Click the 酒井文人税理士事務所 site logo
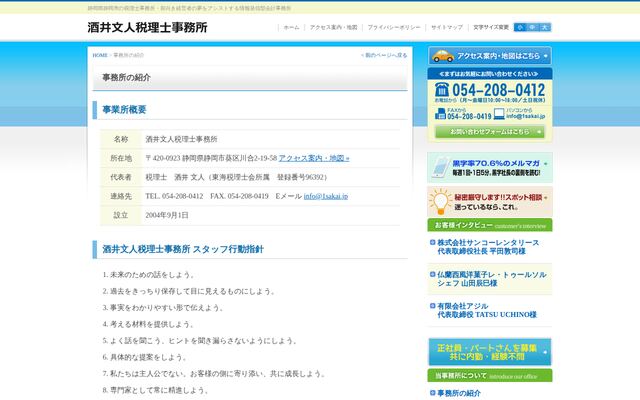The width and height of the screenshot is (640, 400). (x=147, y=27)
